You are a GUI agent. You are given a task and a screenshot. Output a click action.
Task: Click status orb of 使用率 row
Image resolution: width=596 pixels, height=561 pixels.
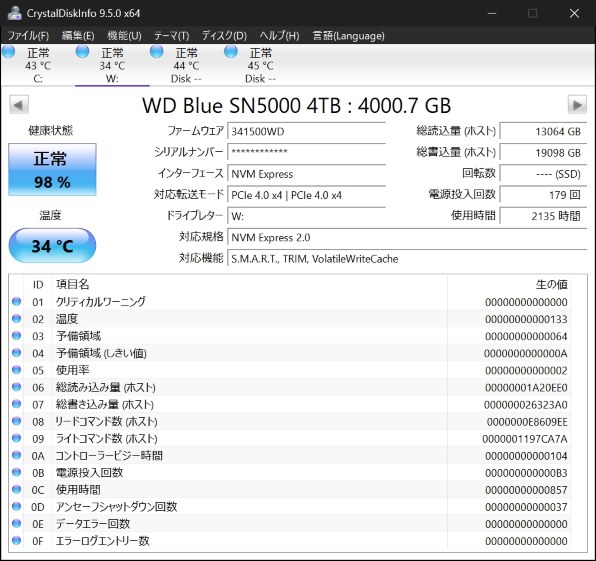(x=16, y=369)
